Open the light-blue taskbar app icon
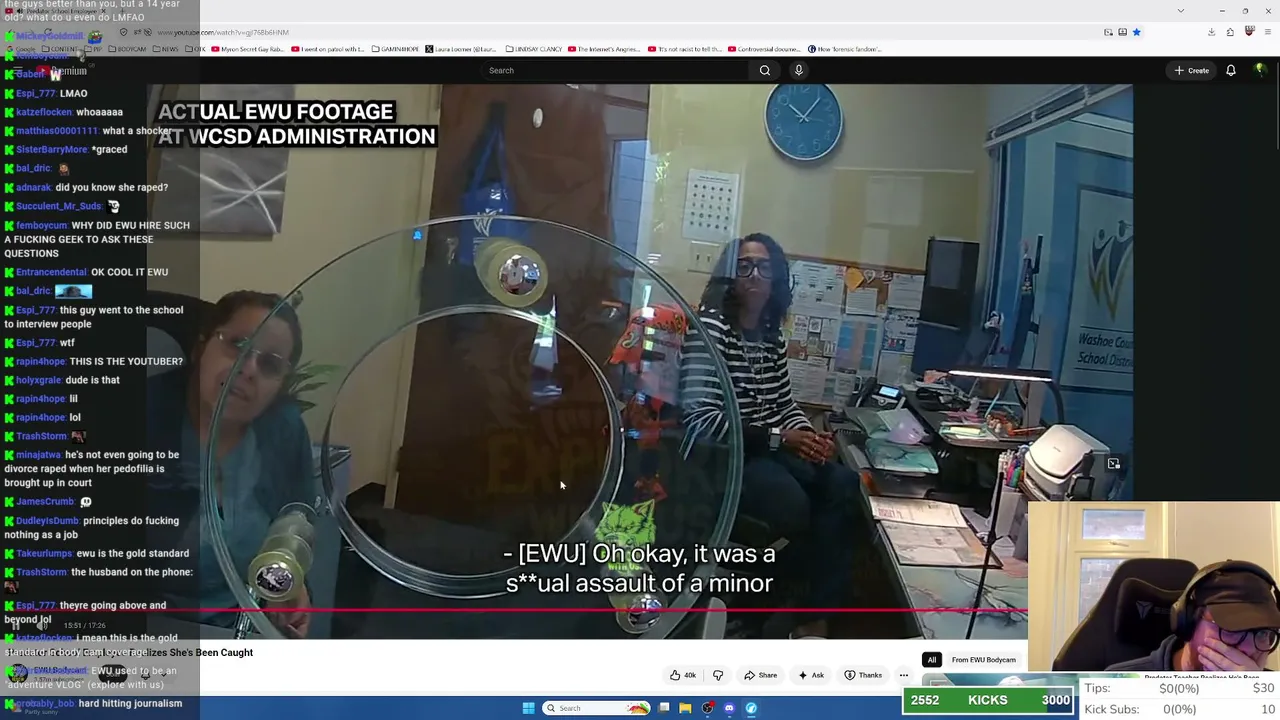The width and height of the screenshot is (1280, 720). (x=751, y=708)
